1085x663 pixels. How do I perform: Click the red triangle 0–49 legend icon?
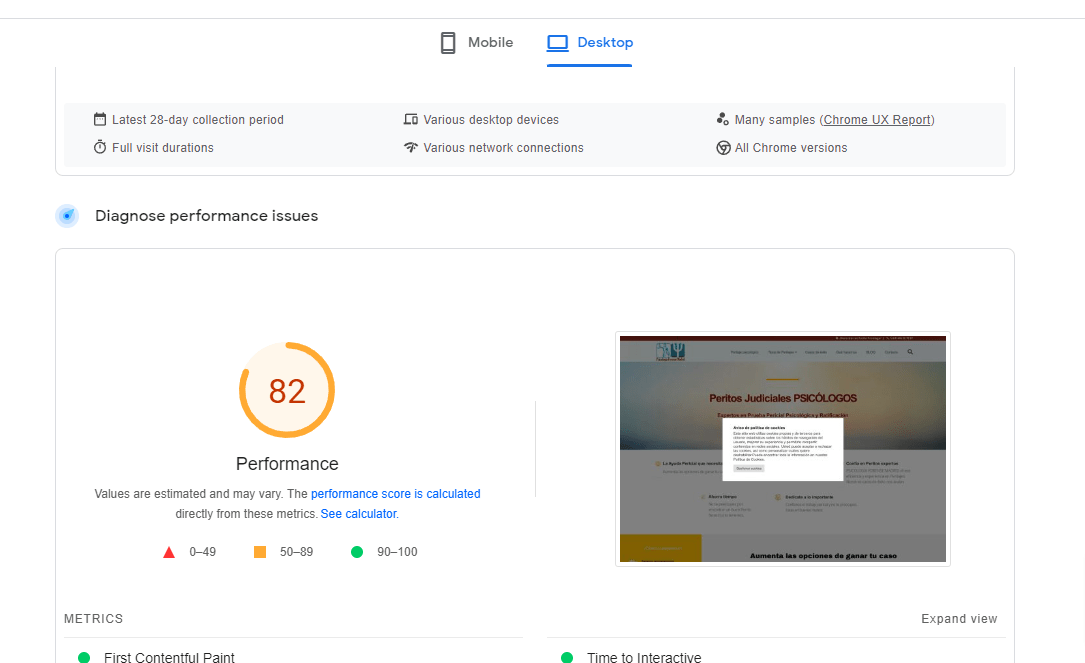coord(169,552)
